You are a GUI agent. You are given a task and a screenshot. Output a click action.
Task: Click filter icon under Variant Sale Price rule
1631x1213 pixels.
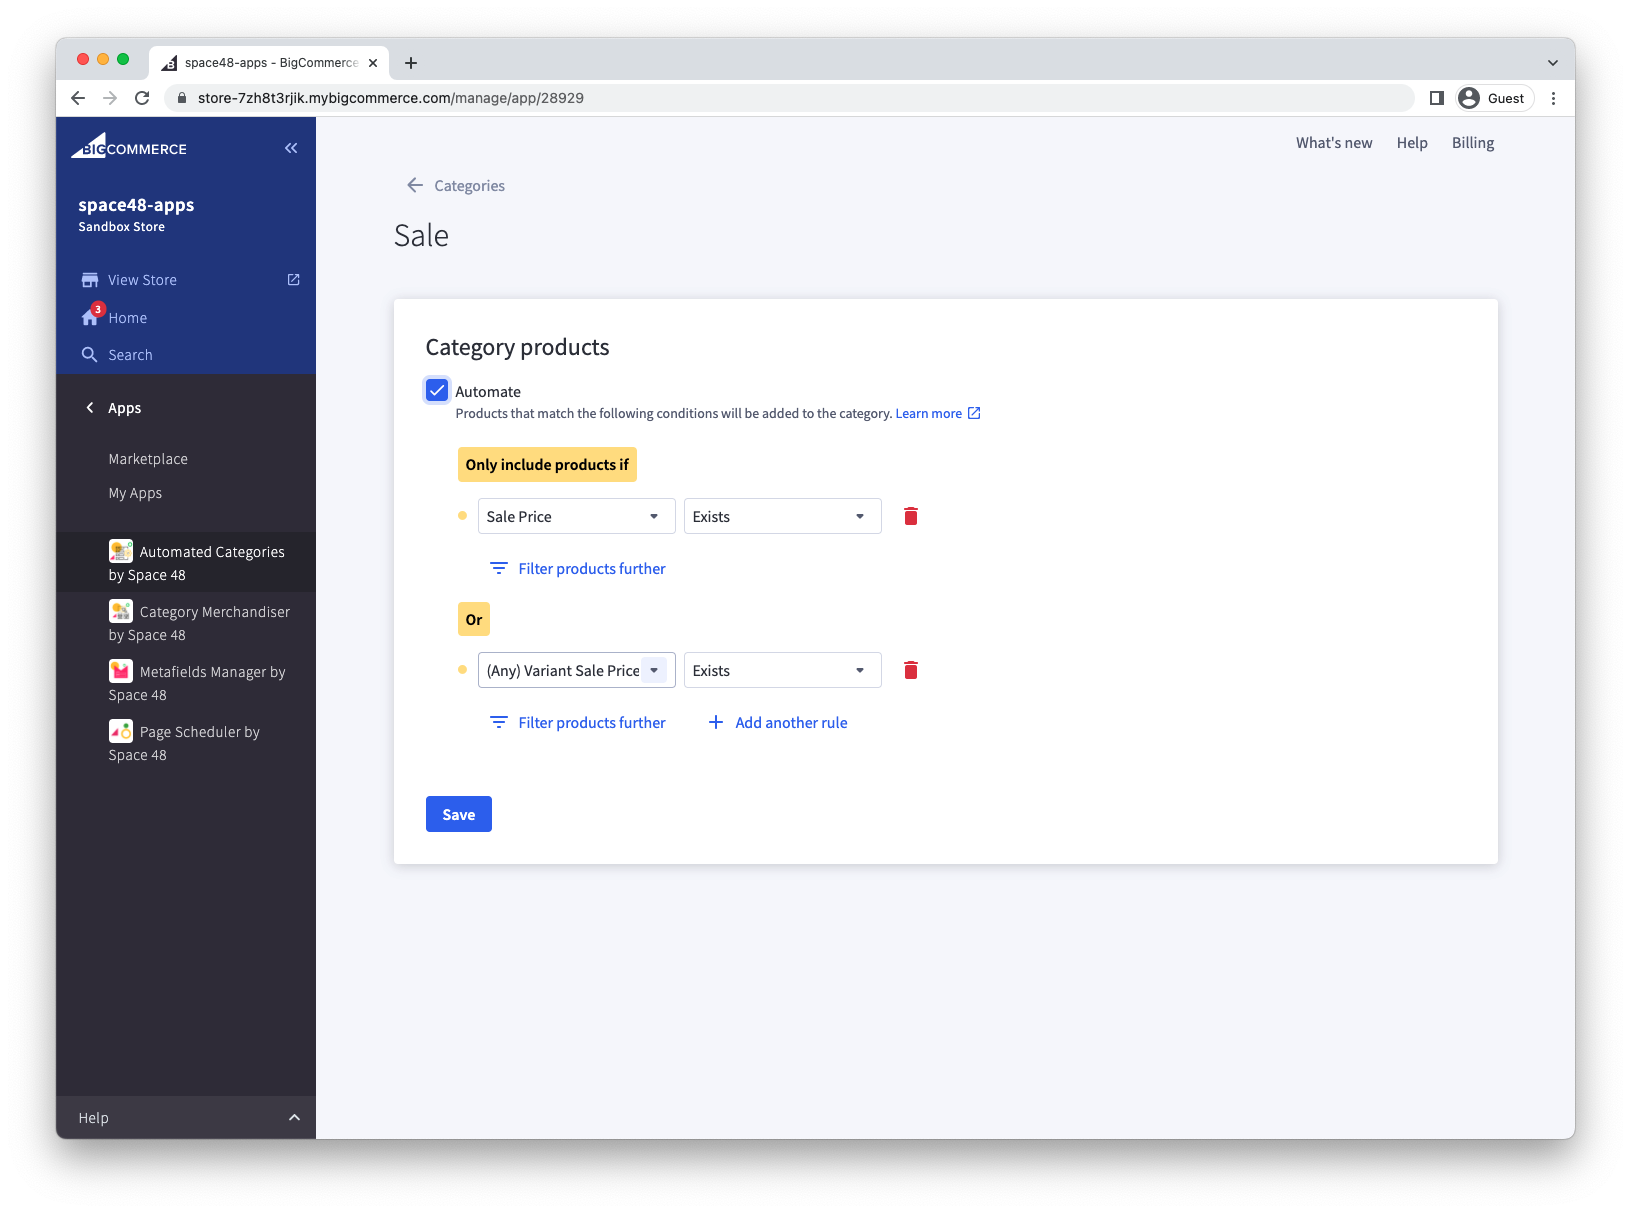(x=498, y=722)
